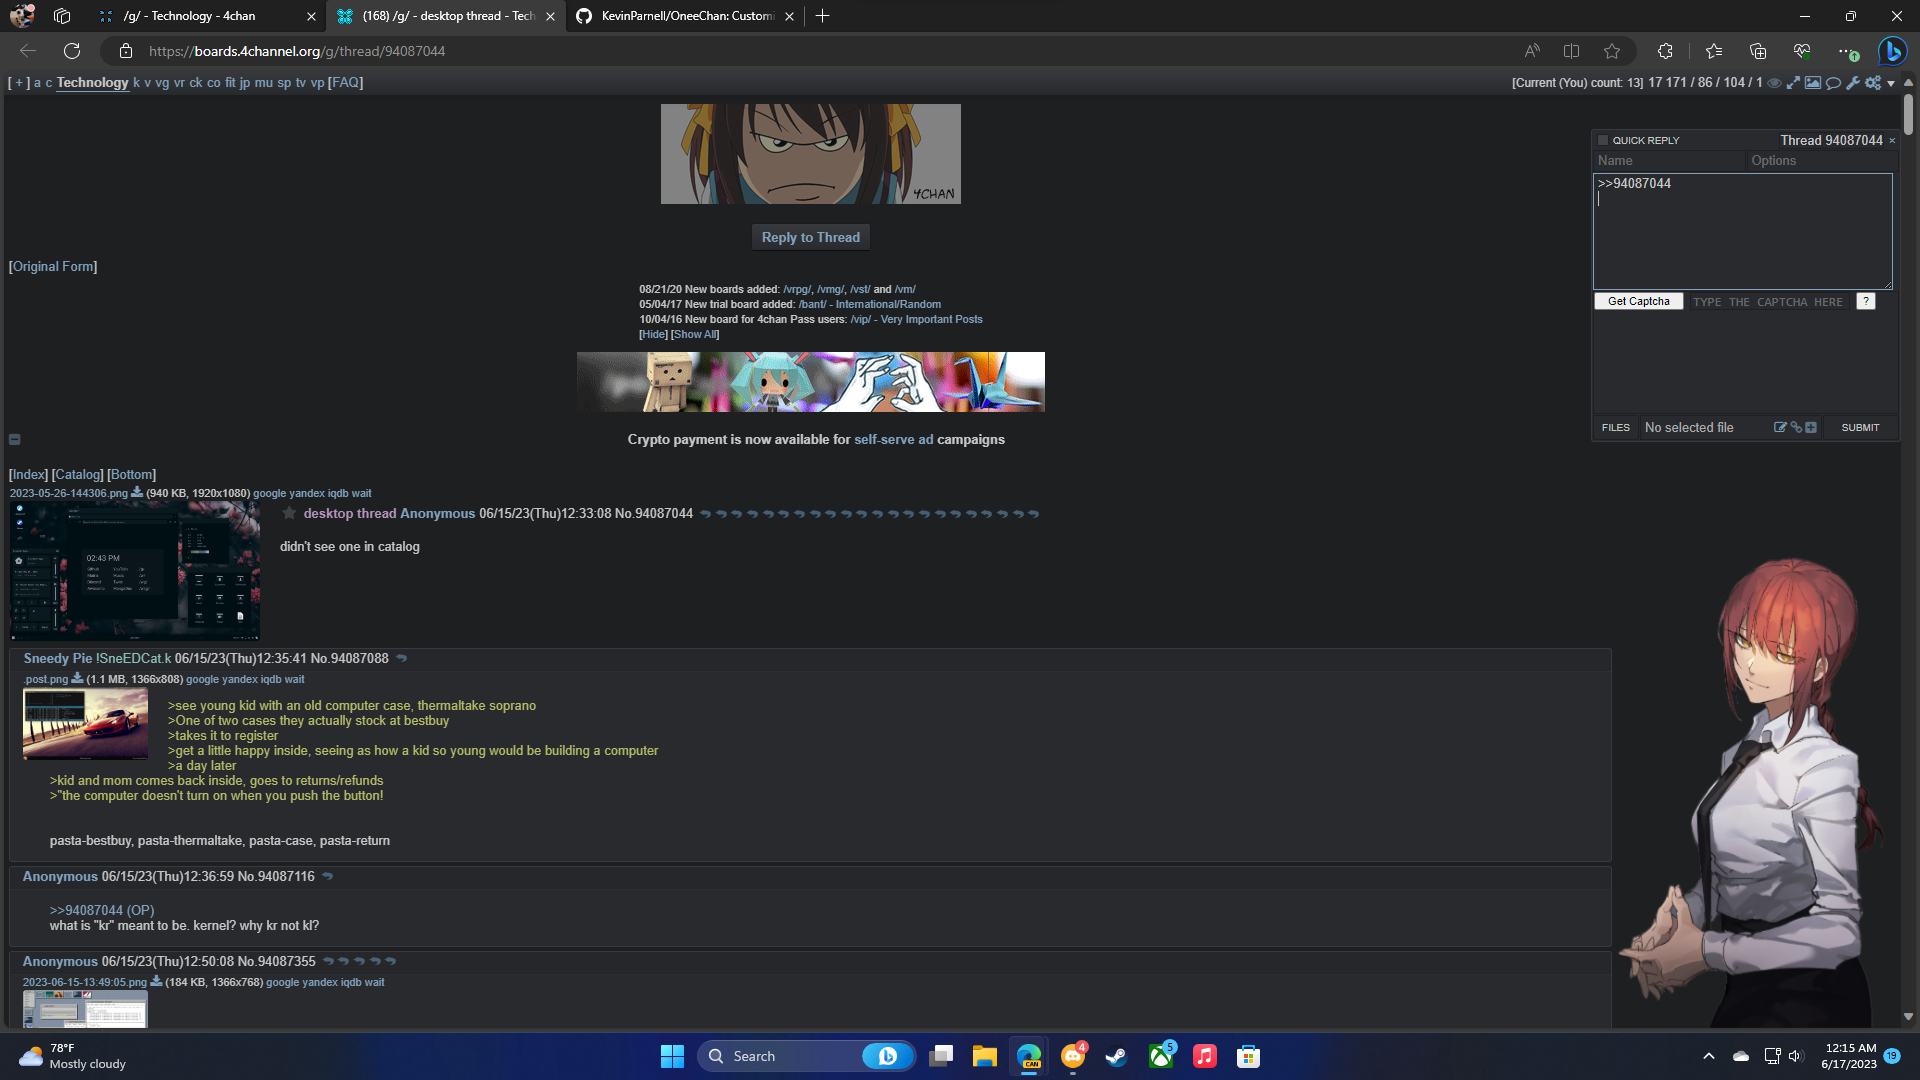Viewport: 1920px width, 1080px height.
Task: Click the thread watcher eye icon
Action: point(1774,83)
